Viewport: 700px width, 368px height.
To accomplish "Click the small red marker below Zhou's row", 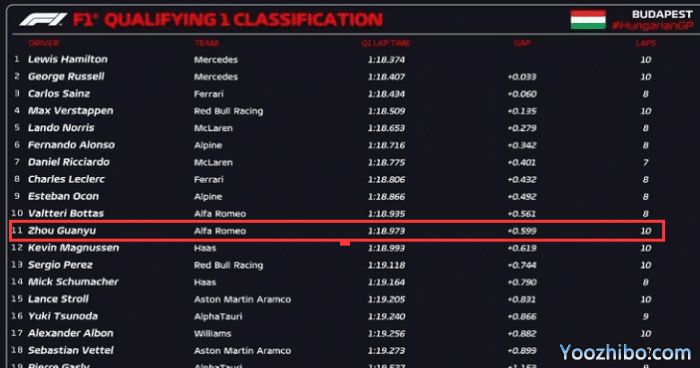I will [345, 243].
